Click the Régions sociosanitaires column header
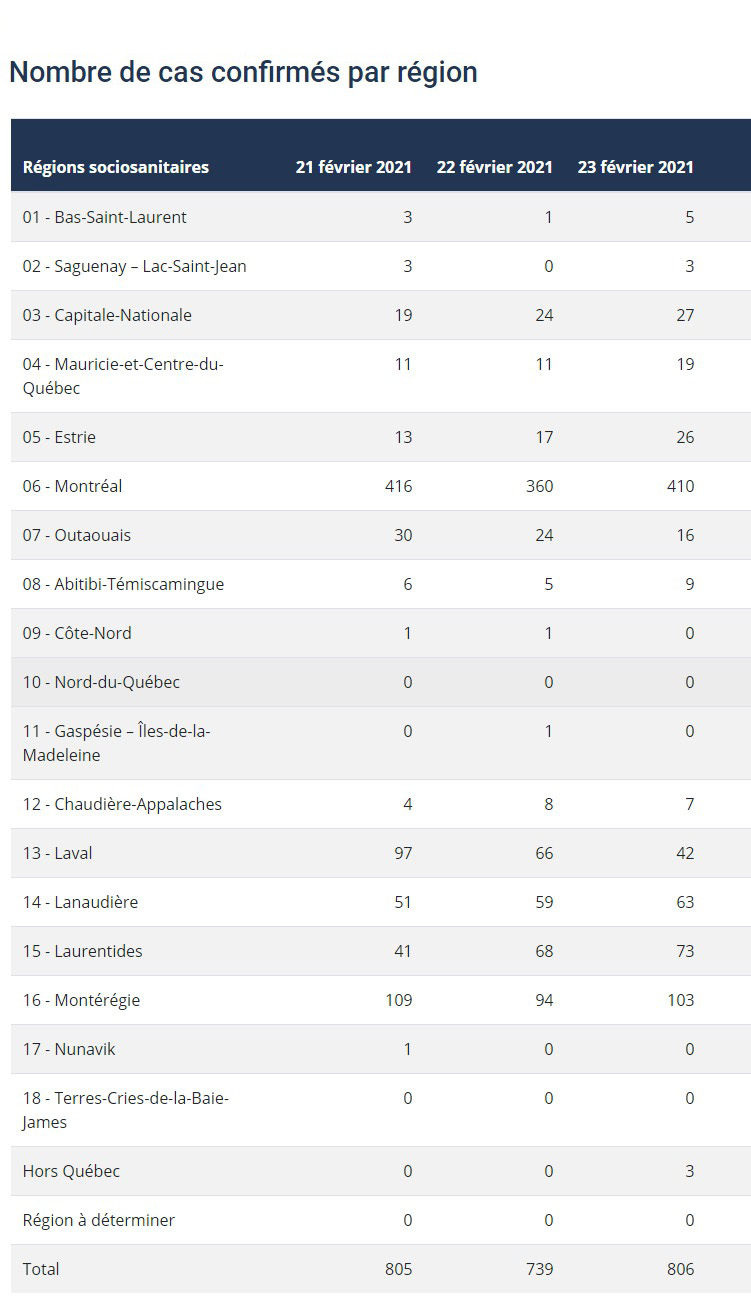 [116, 167]
